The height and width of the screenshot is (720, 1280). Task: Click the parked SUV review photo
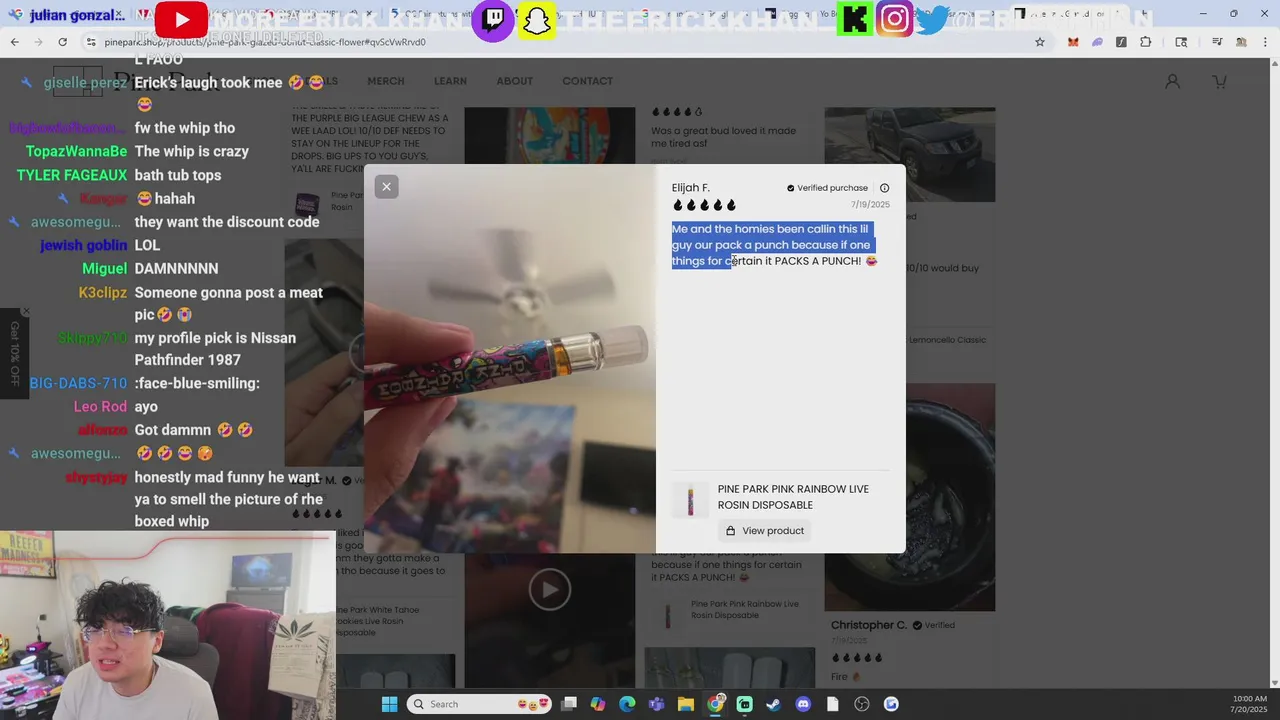(x=909, y=155)
